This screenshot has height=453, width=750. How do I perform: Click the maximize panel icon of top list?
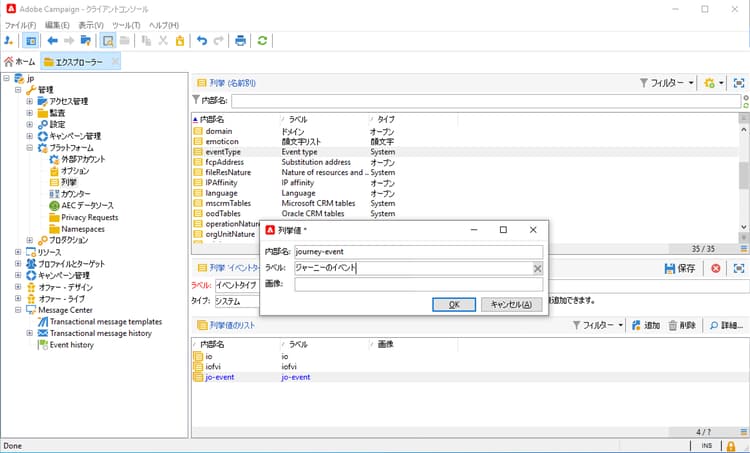[739, 83]
